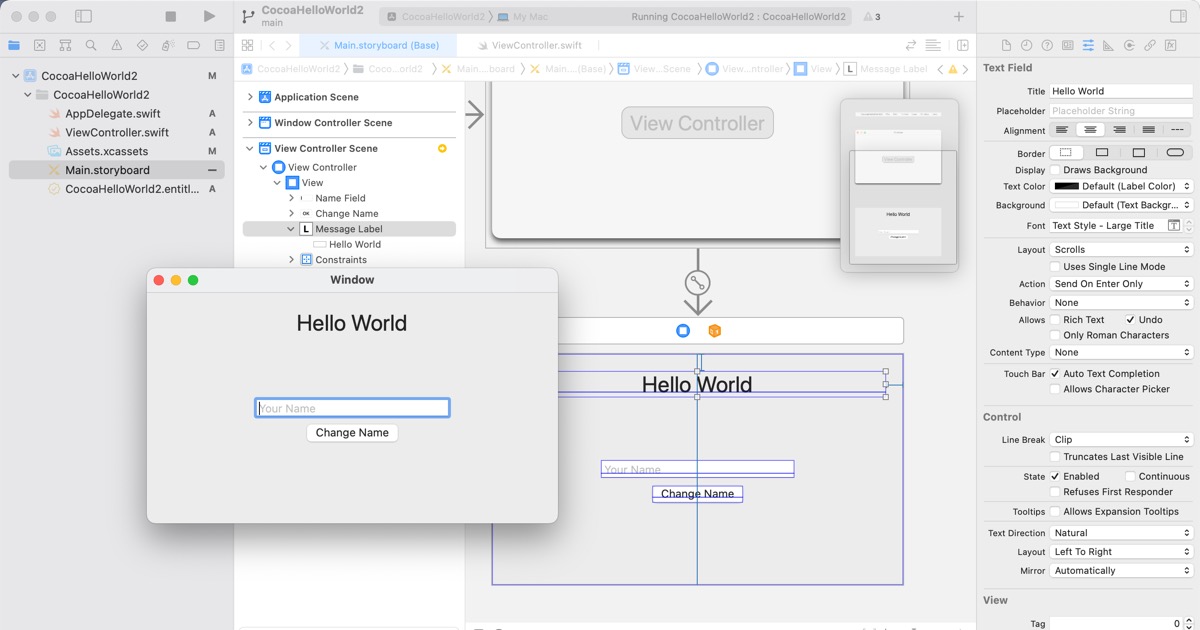
Task: Stop the running CocoaHelloWorld2 scheme
Action: click(x=171, y=16)
